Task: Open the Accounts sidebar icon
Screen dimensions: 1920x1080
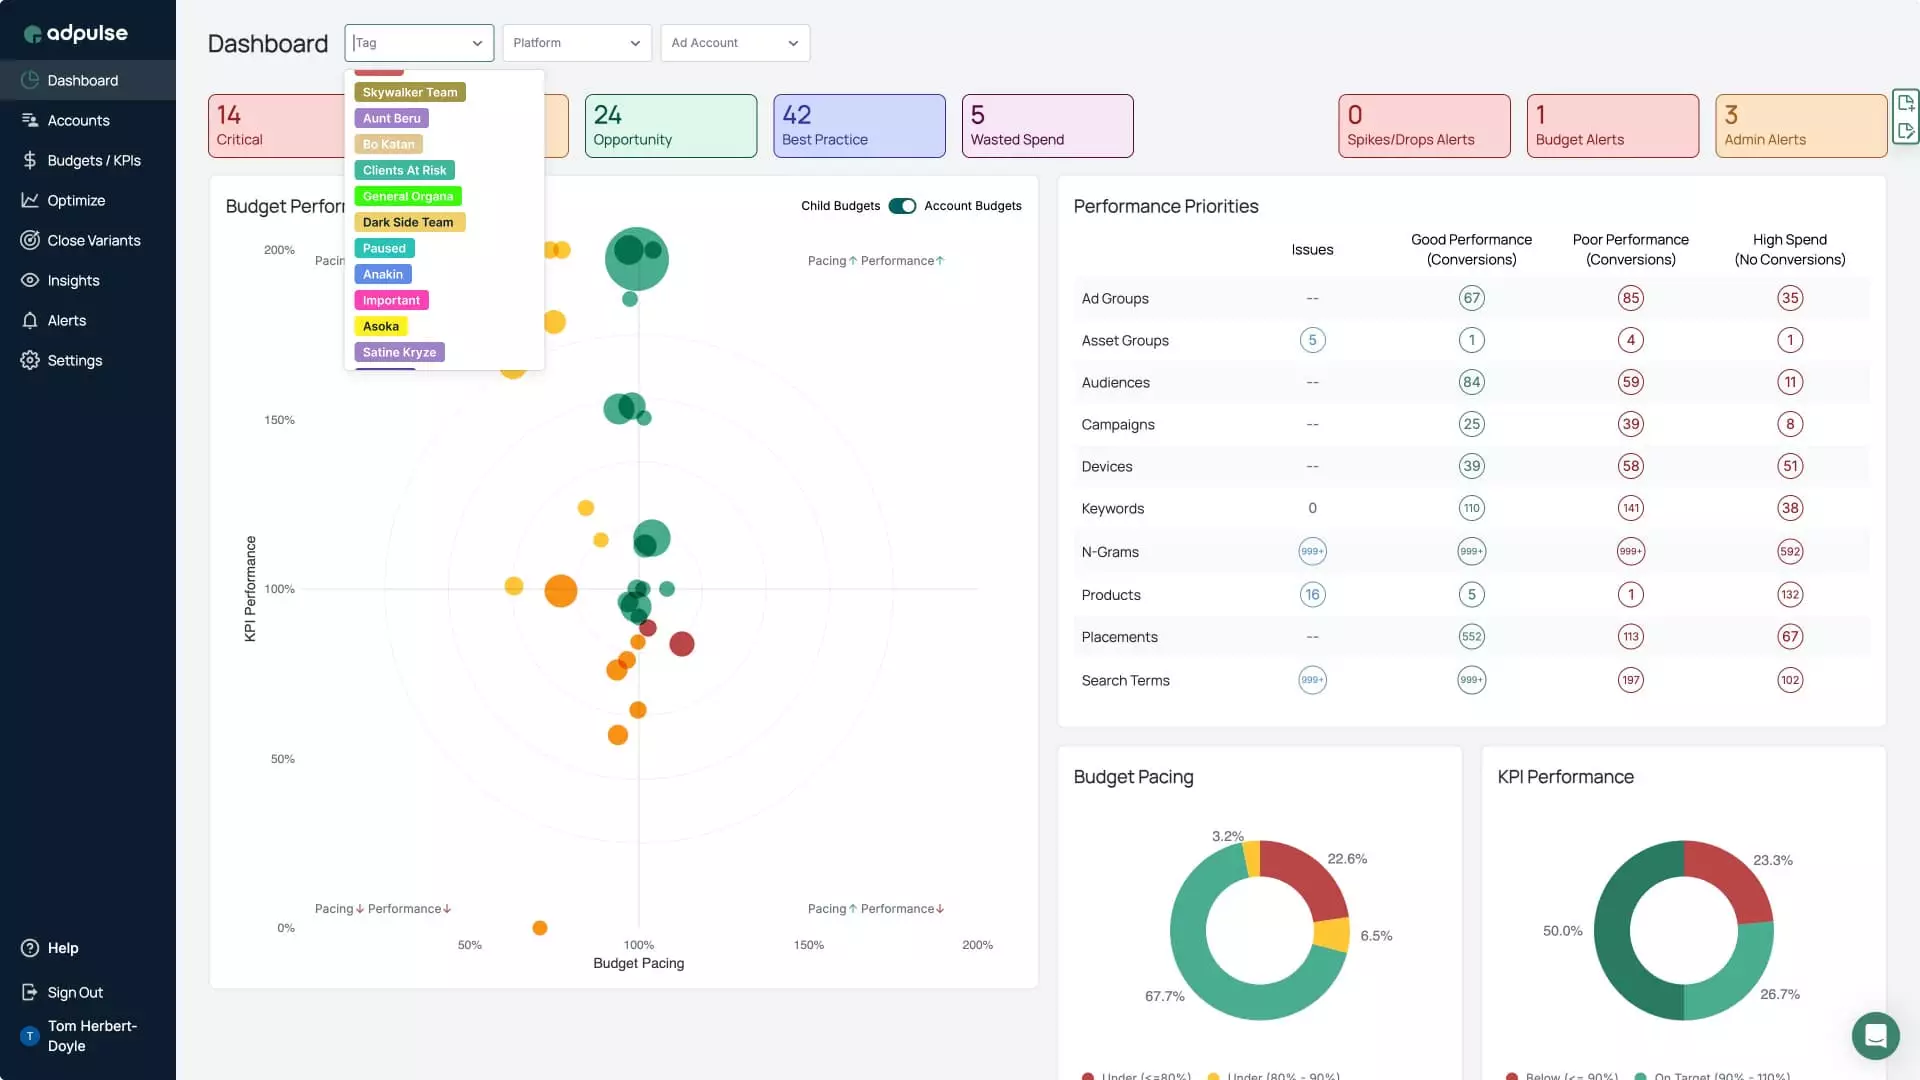Action: pyautogui.click(x=30, y=120)
